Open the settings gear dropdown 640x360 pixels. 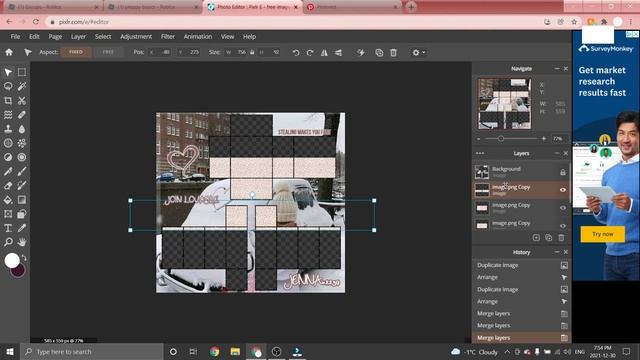[x=418, y=53]
